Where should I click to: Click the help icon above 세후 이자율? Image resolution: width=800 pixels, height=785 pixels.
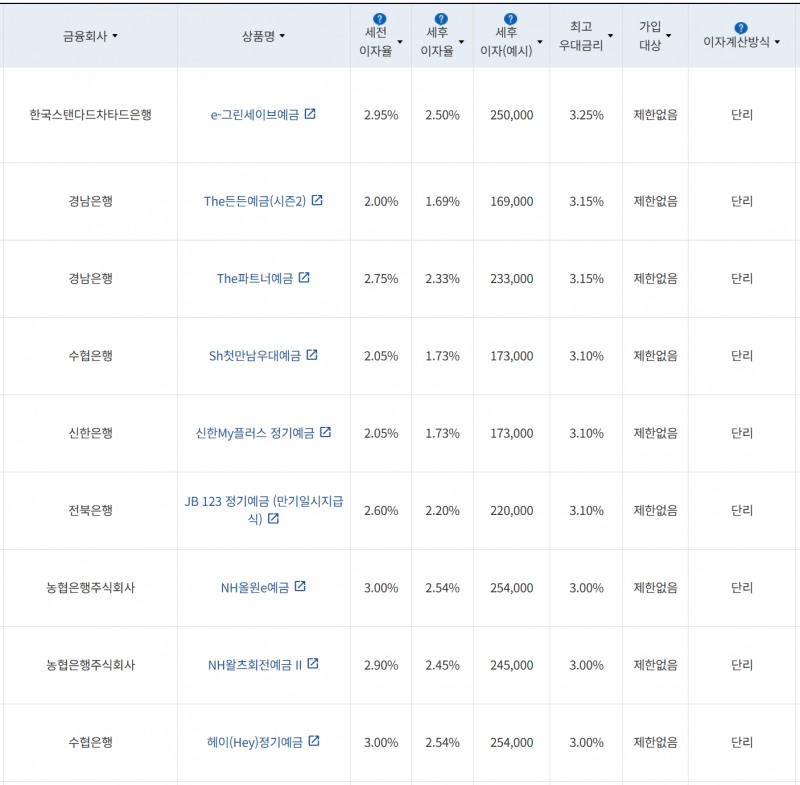pos(441,19)
